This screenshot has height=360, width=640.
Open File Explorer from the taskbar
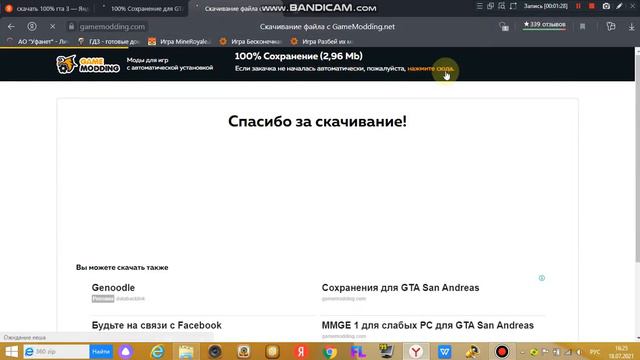[x=186, y=351]
